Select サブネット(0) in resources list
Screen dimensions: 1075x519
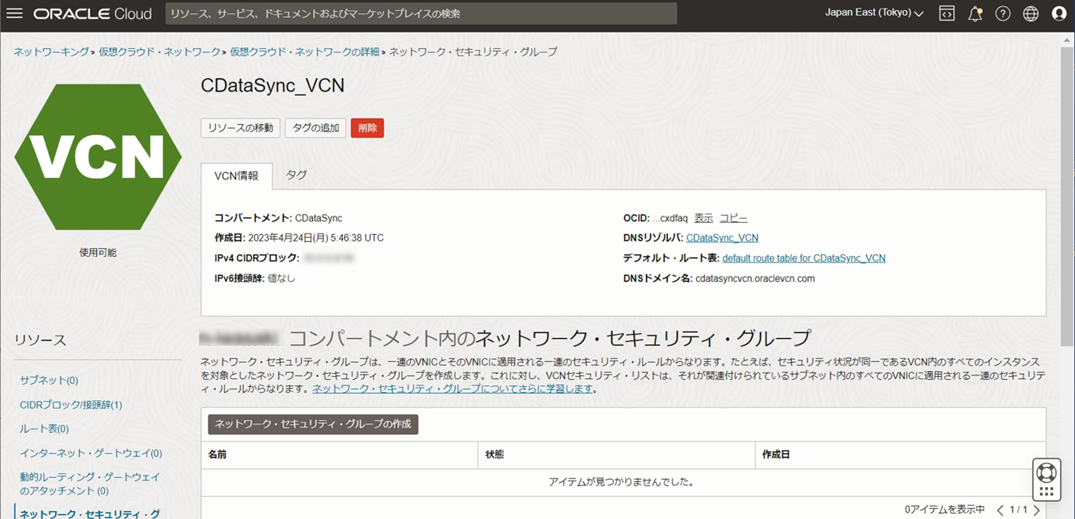point(49,380)
